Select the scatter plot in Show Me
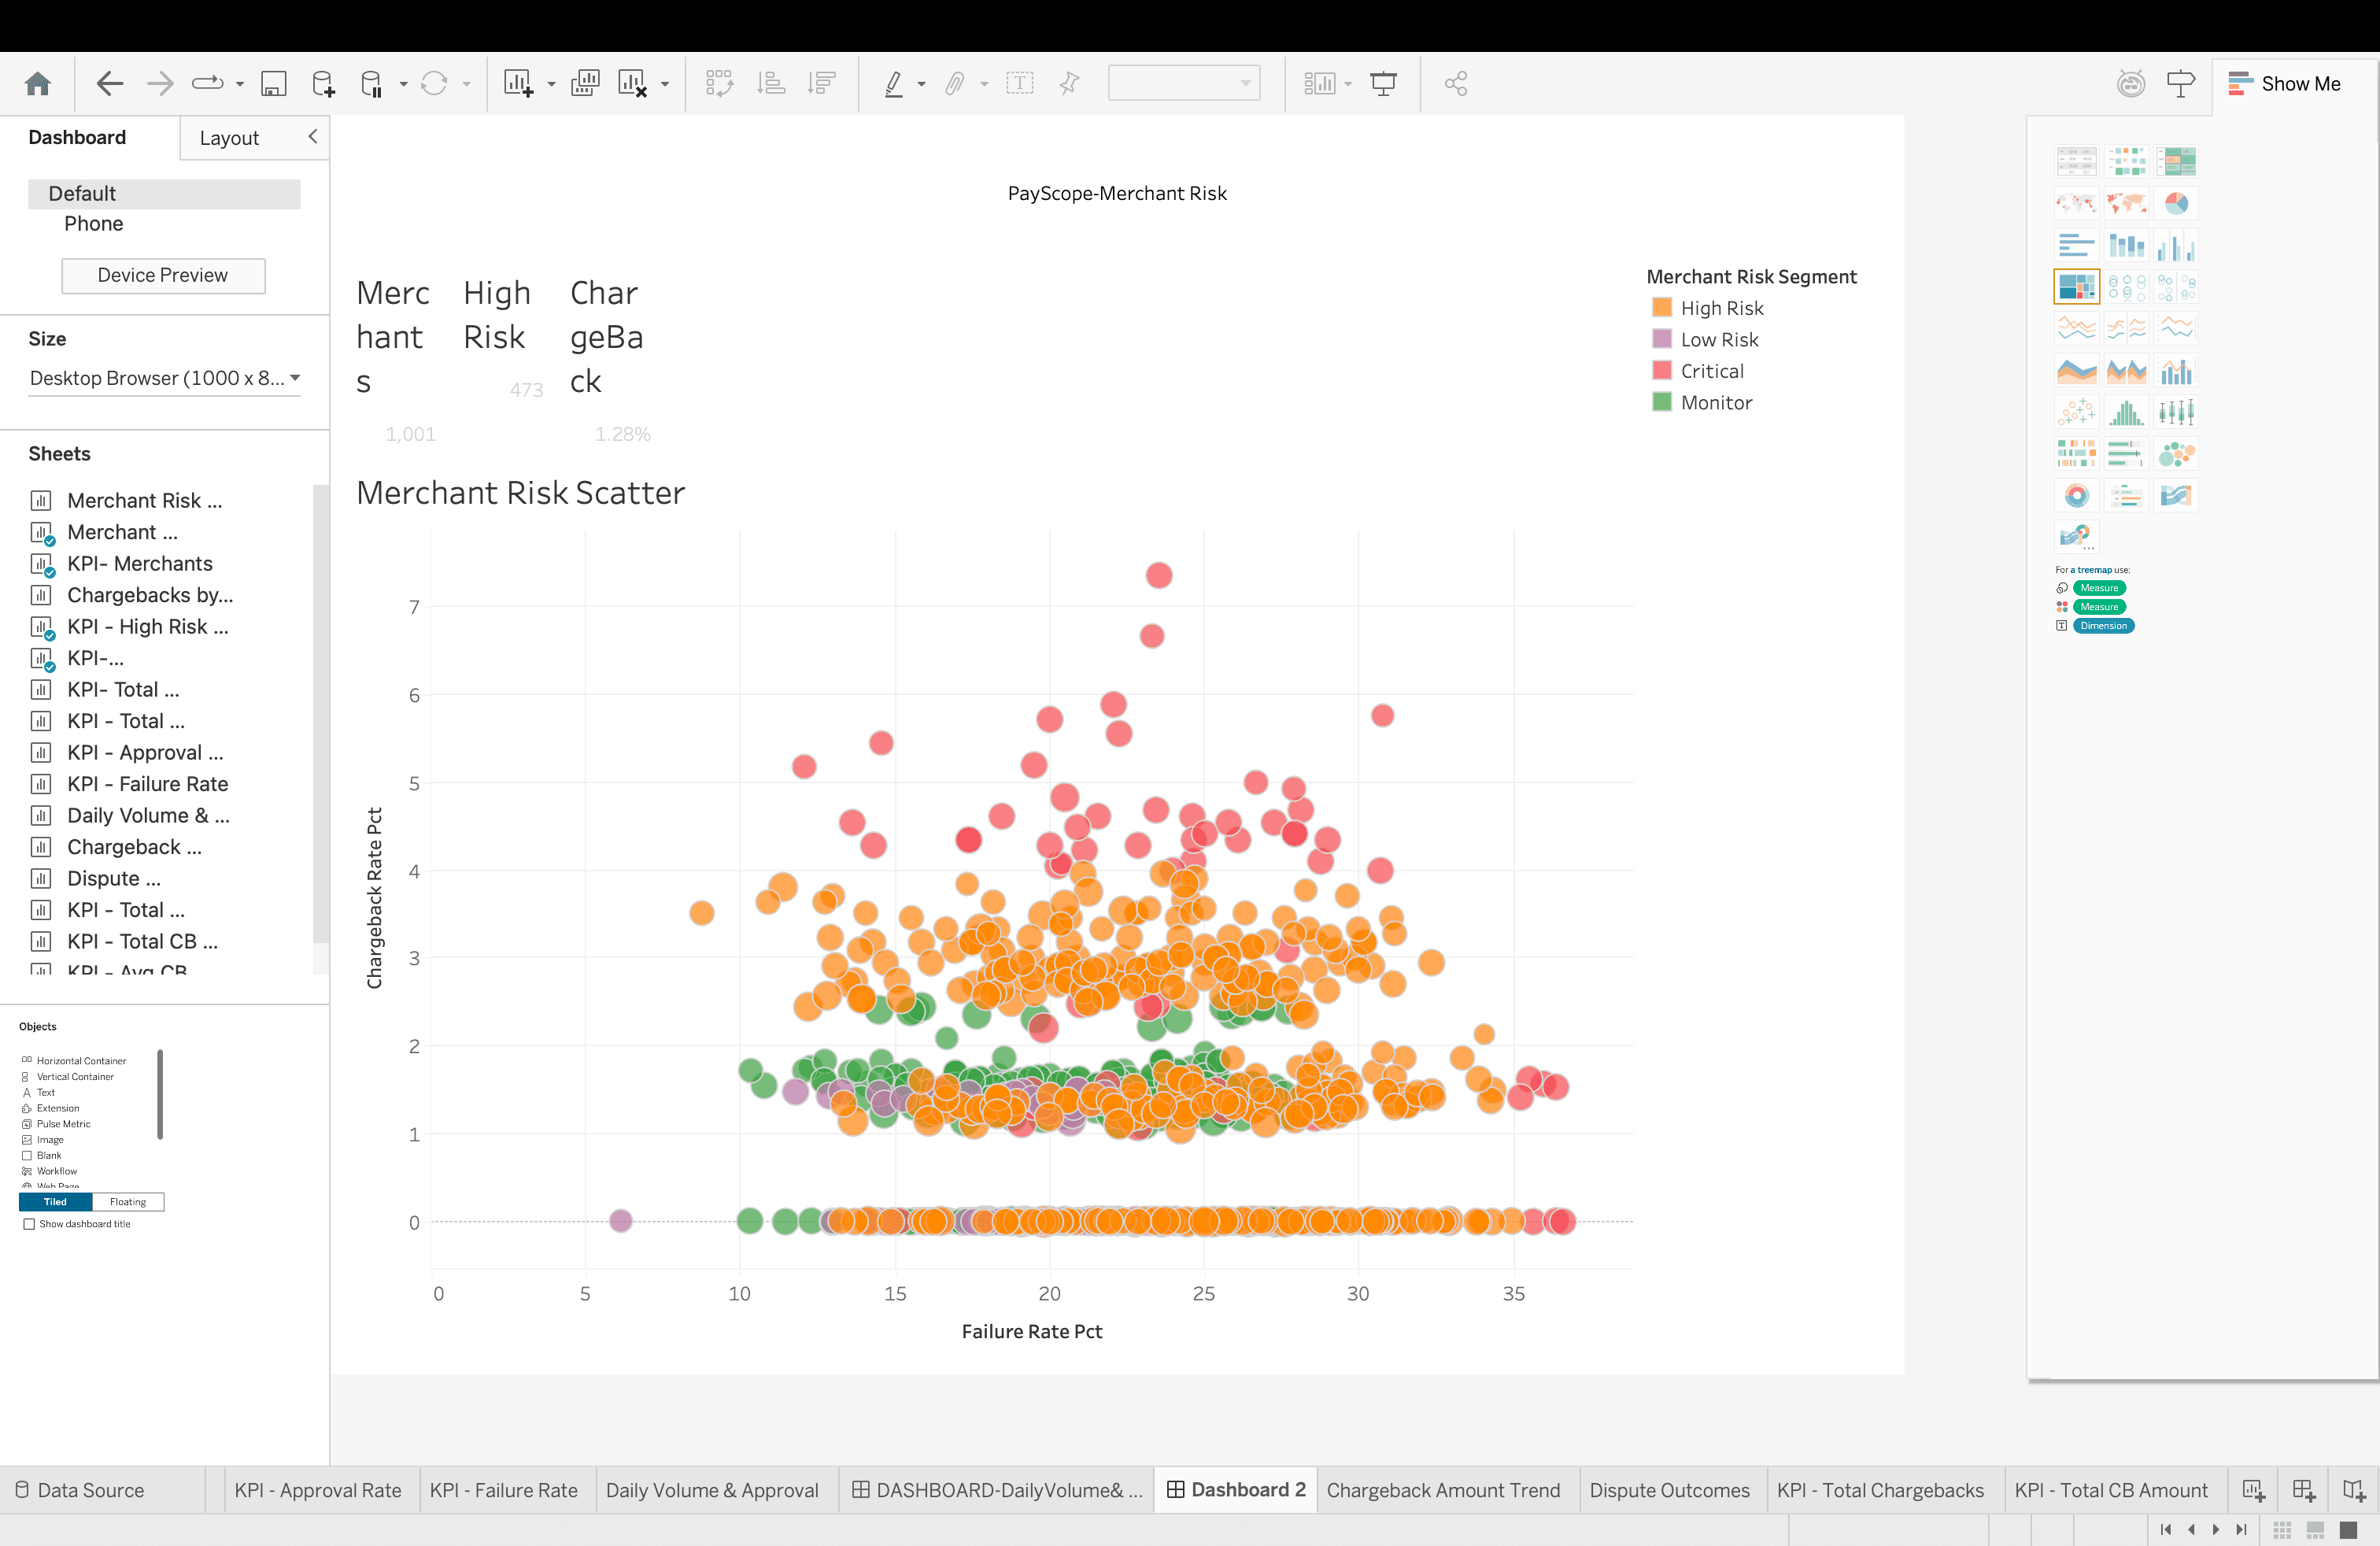The height and width of the screenshot is (1546, 2380). click(x=2076, y=412)
